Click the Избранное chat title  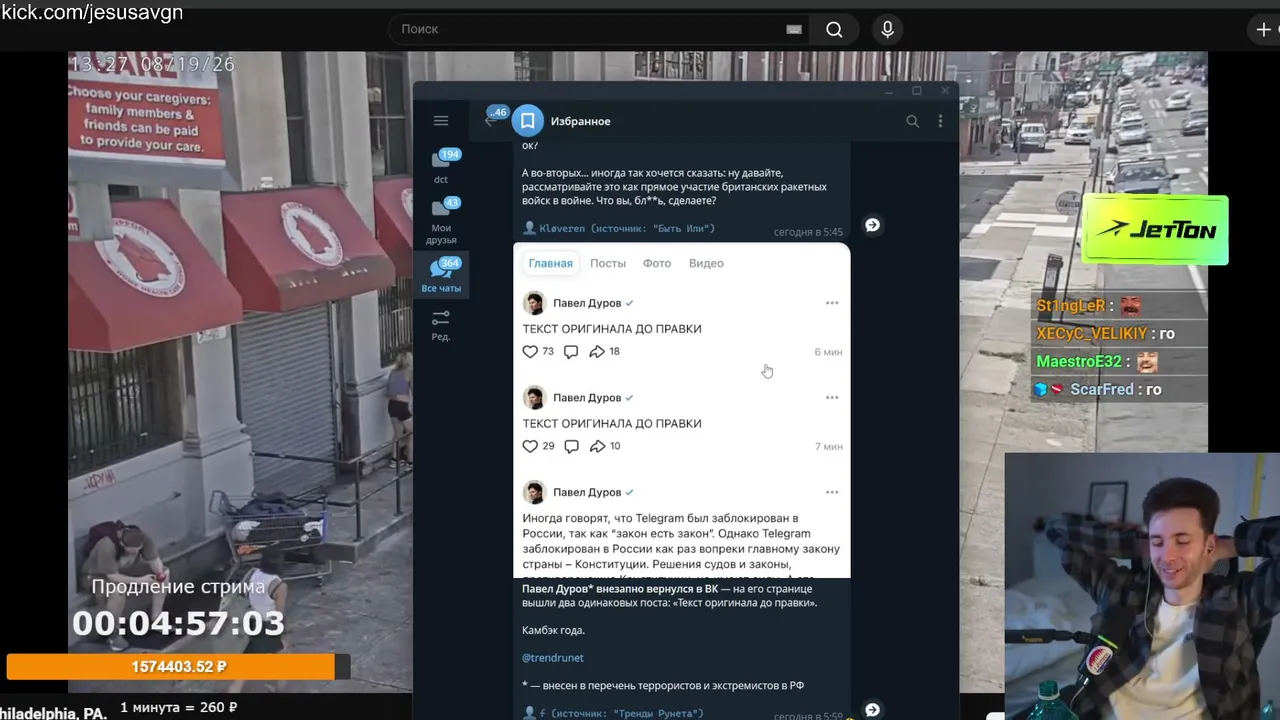[x=580, y=121]
